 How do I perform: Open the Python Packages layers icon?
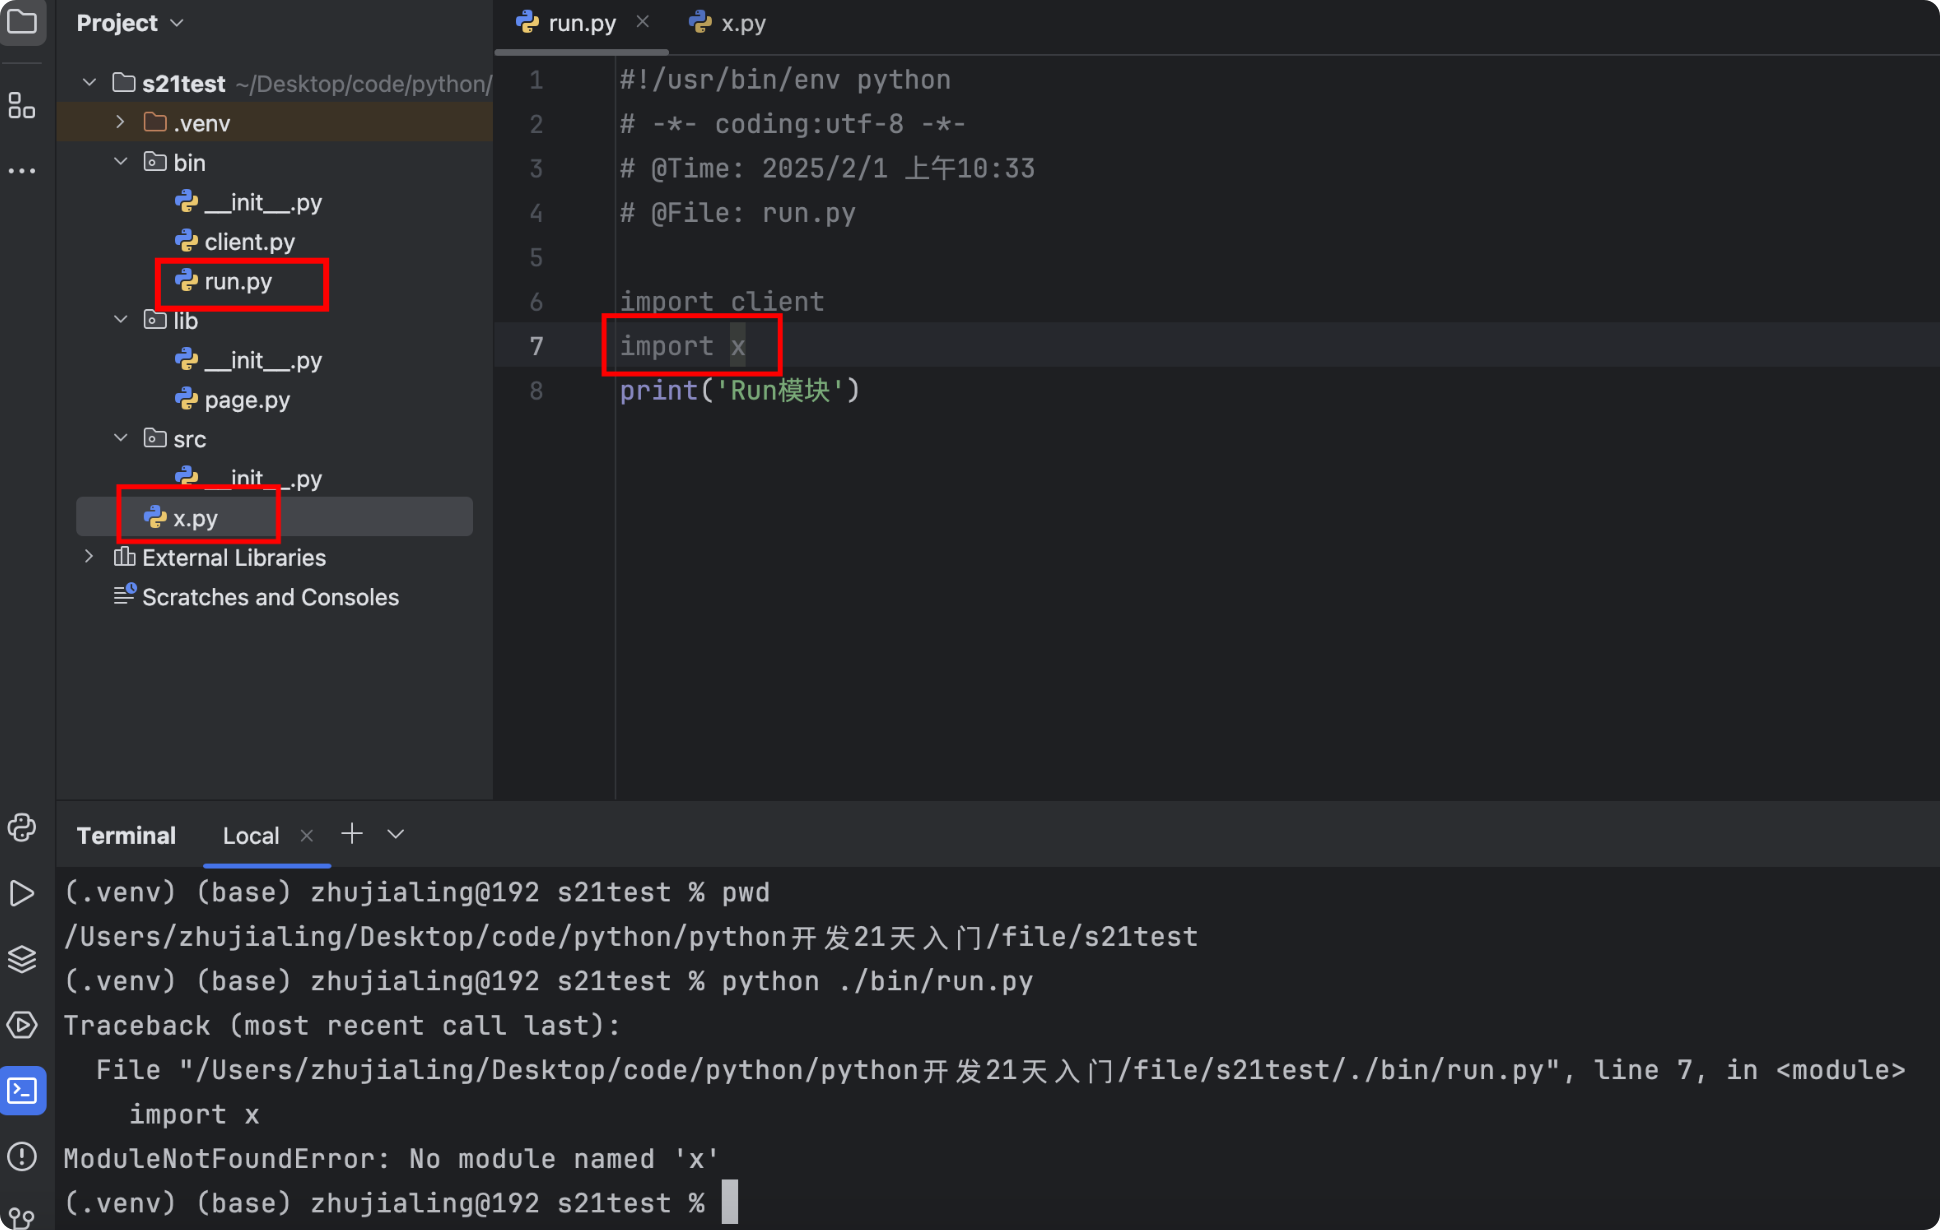point(22,959)
